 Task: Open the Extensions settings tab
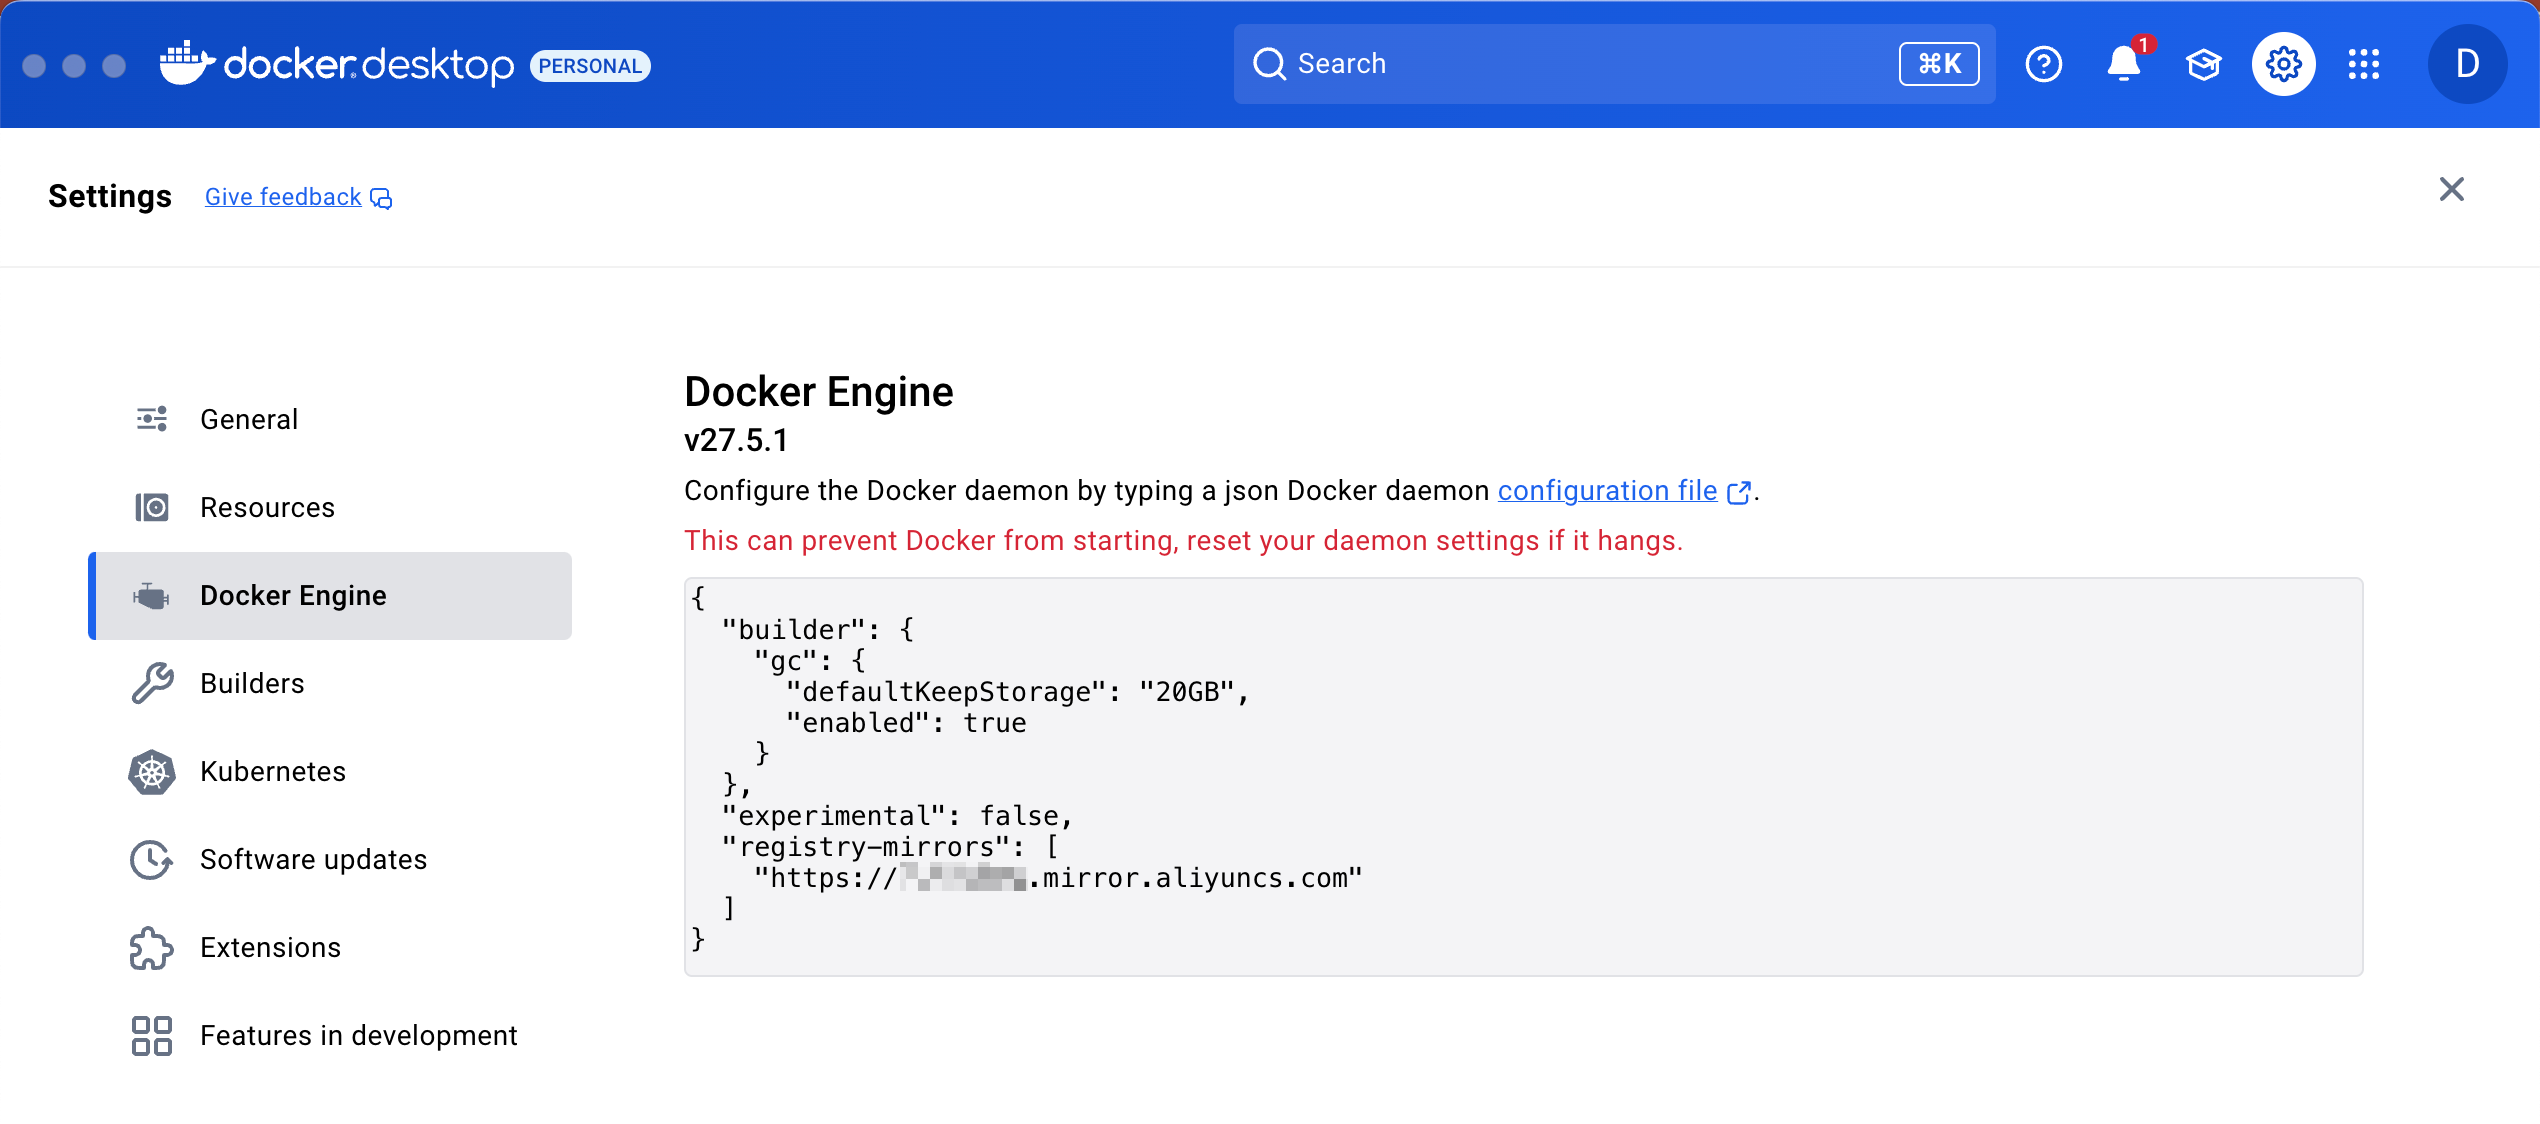click(x=330, y=947)
